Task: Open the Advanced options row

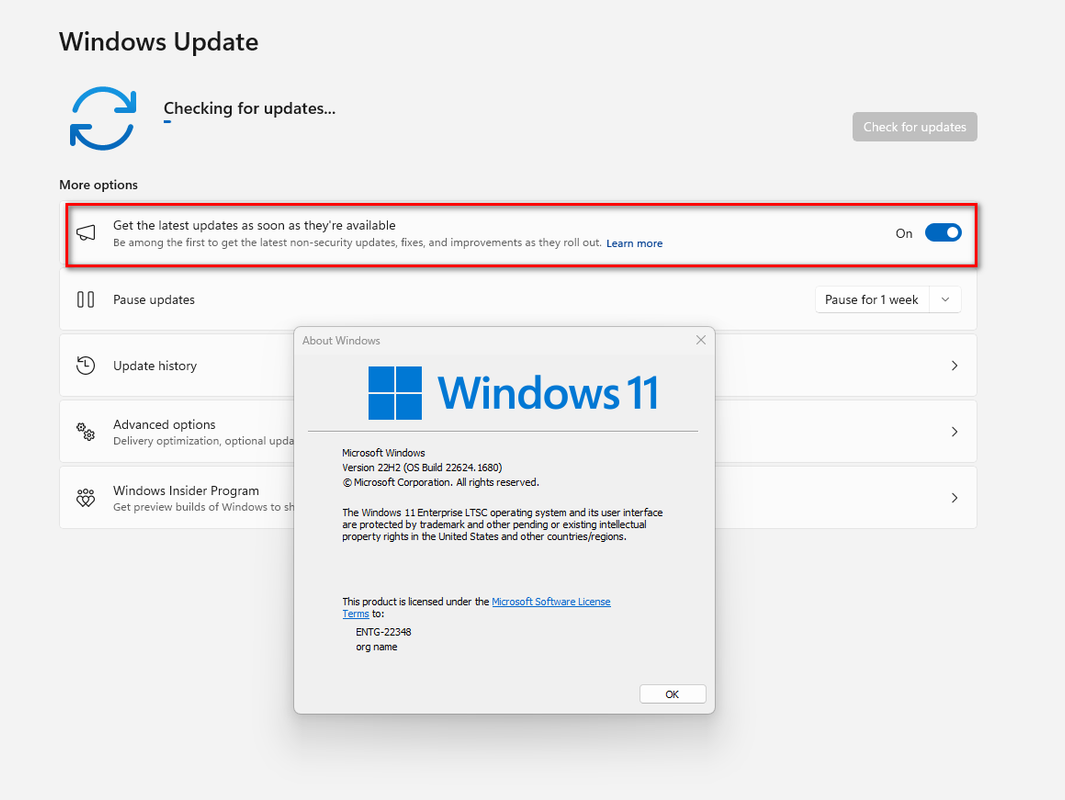Action: coord(518,432)
